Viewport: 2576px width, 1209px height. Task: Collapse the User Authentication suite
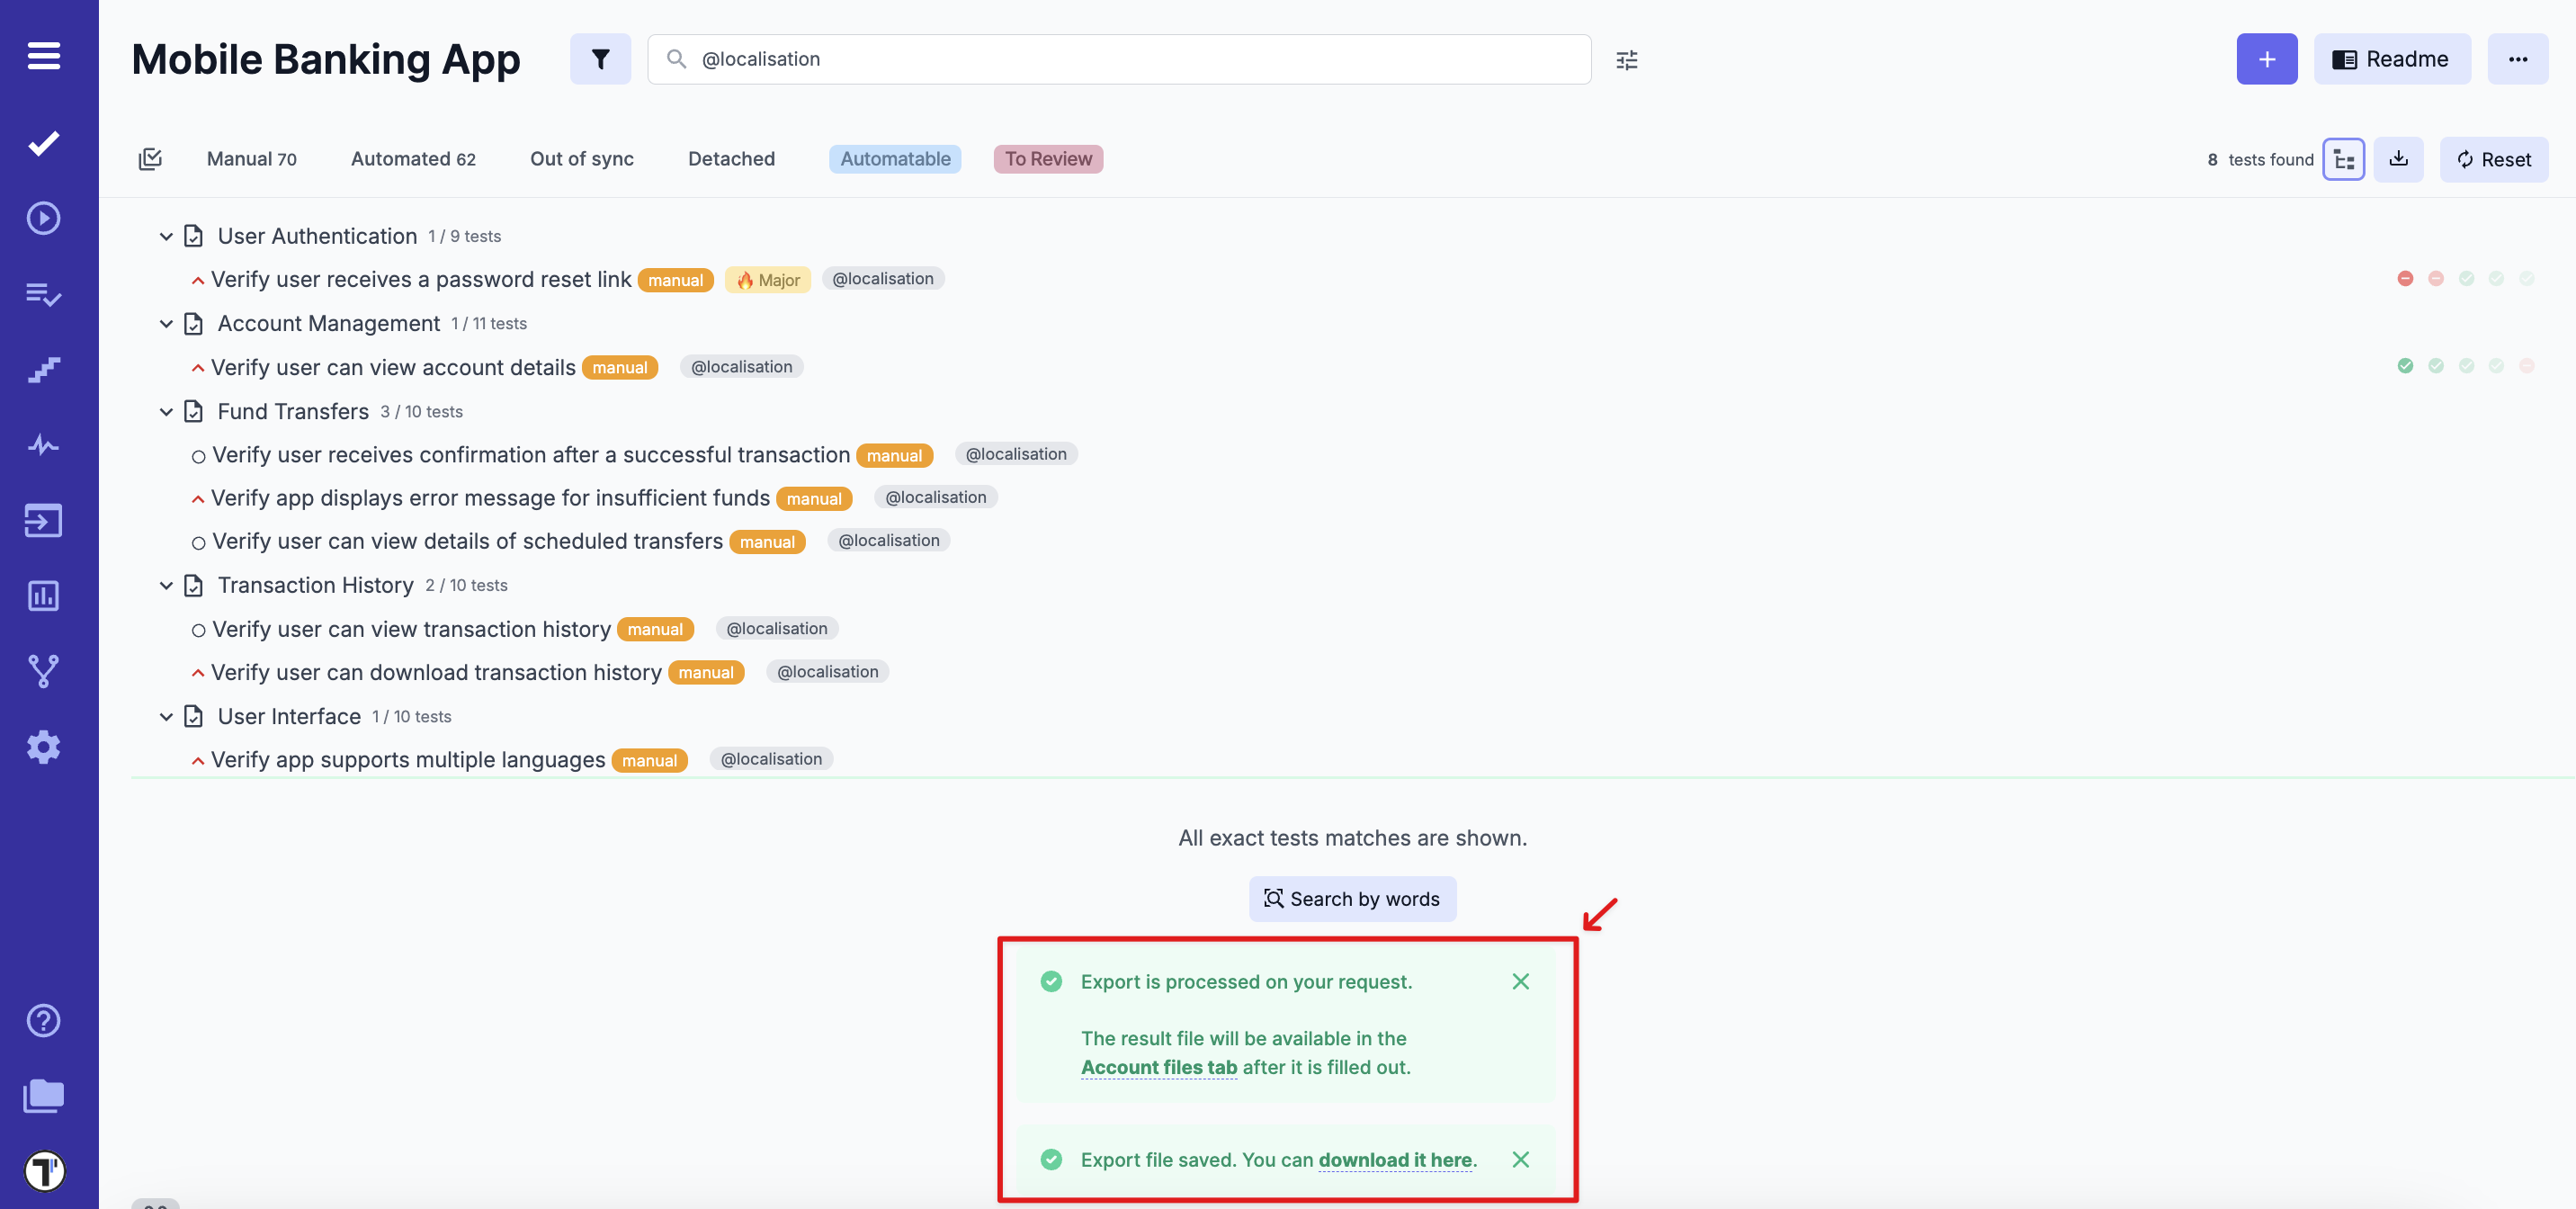point(166,236)
